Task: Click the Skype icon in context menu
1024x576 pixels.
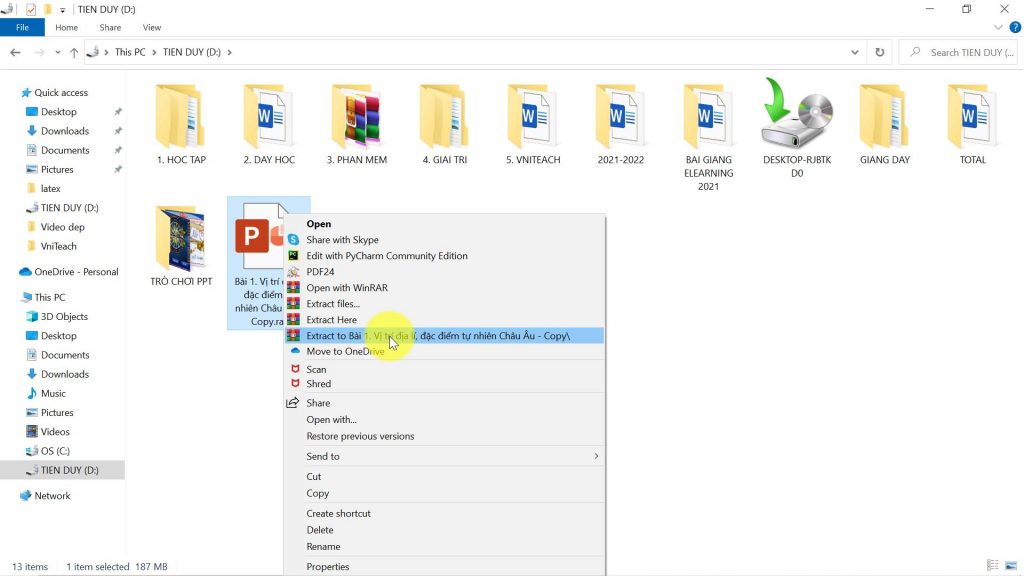Action: 293,240
